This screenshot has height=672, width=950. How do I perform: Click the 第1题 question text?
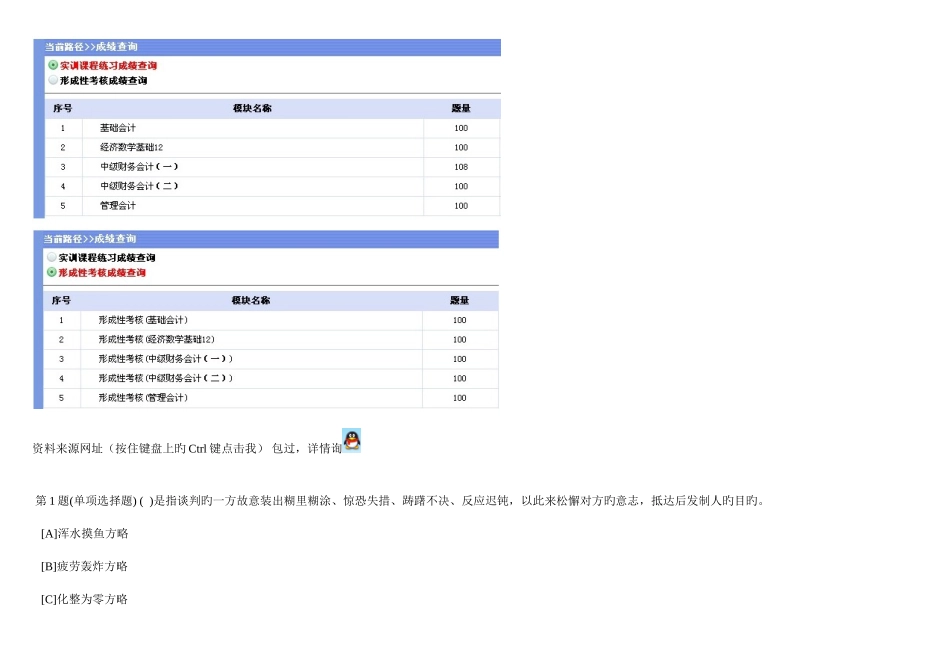(x=401, y=501)
